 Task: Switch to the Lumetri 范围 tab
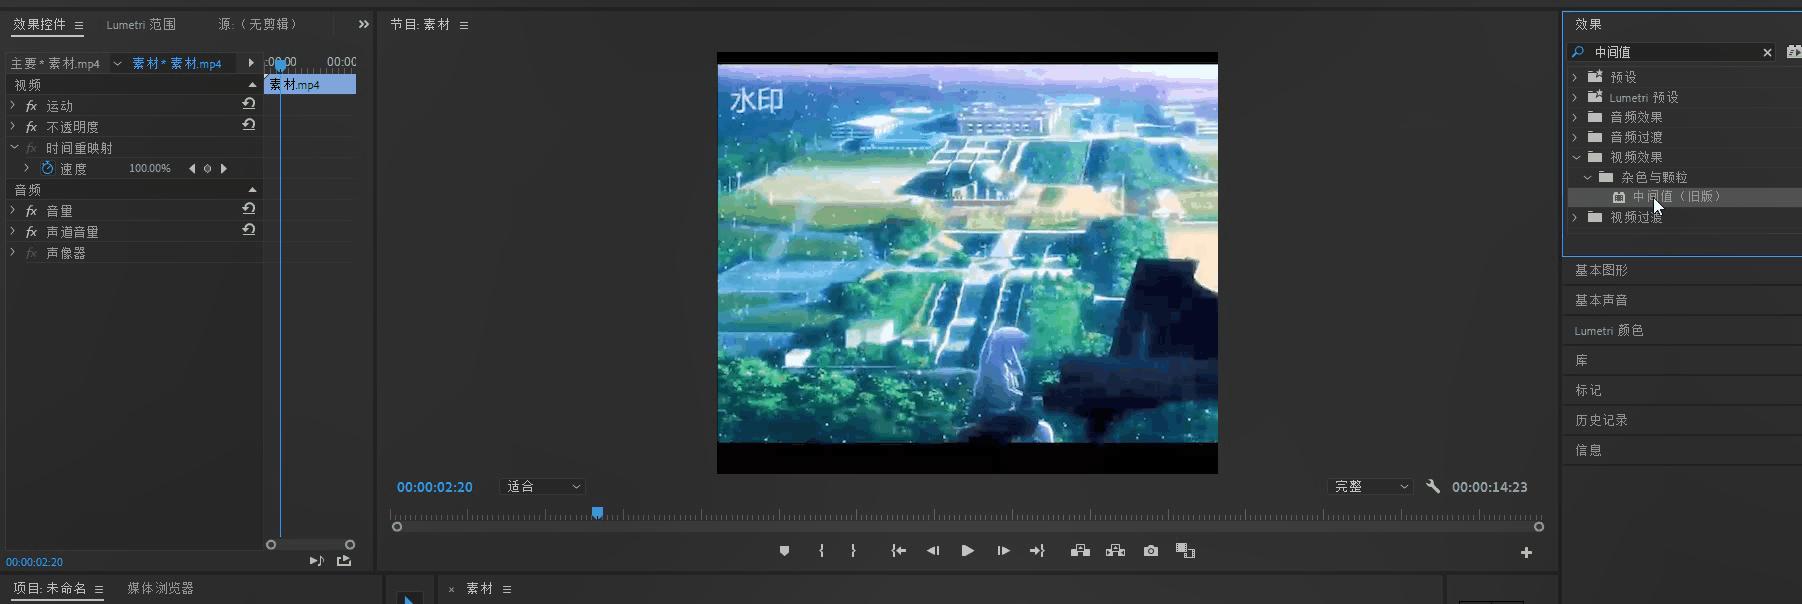141,24
